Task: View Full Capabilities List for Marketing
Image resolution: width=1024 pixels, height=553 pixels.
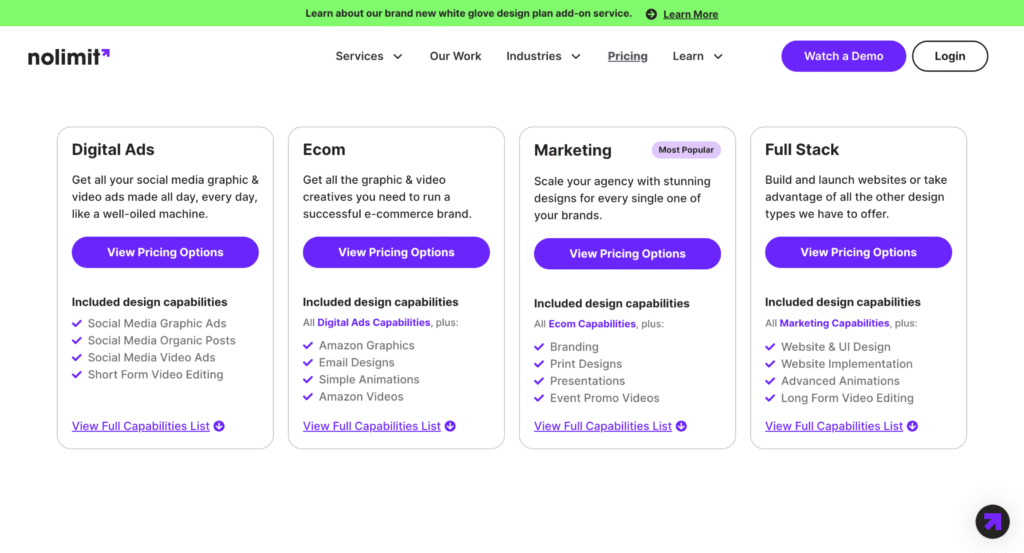Action: coord(603,426)
